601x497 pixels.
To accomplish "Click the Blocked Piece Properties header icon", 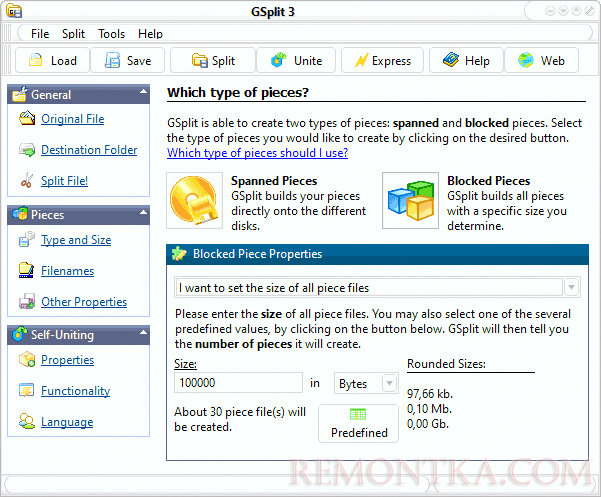I will pyautogui.click(x=179, y=254).
